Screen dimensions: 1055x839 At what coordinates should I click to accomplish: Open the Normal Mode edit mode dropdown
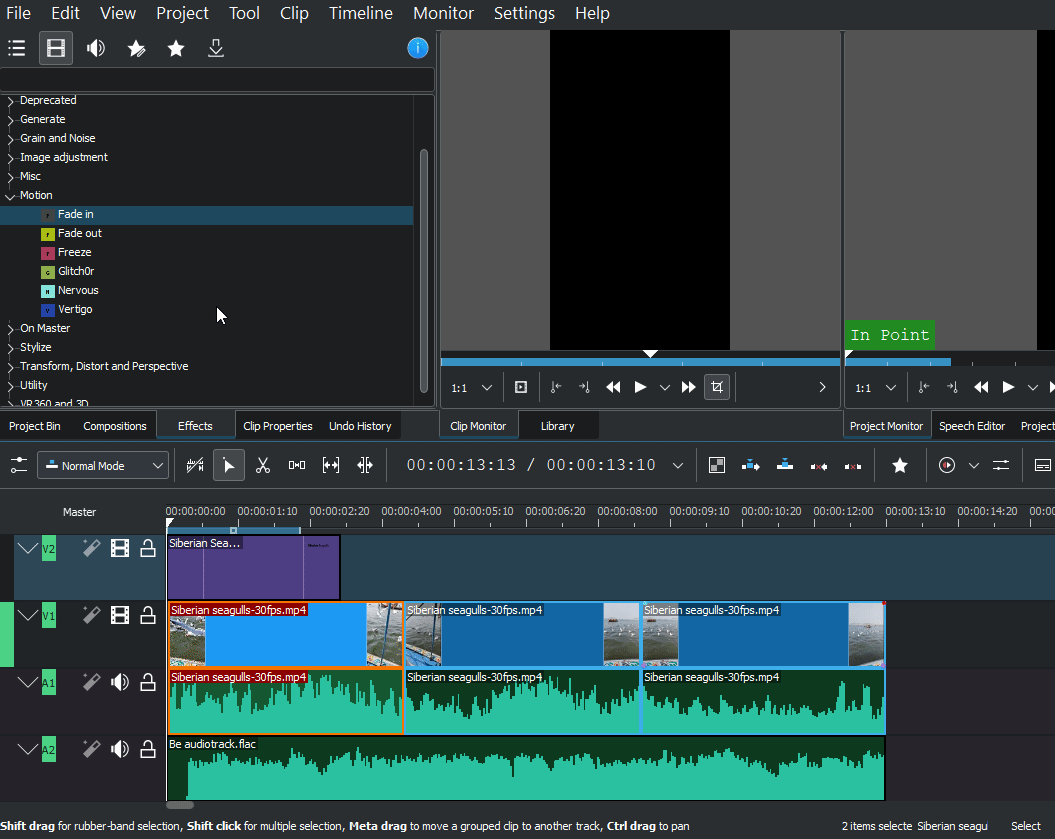[103, 466]
